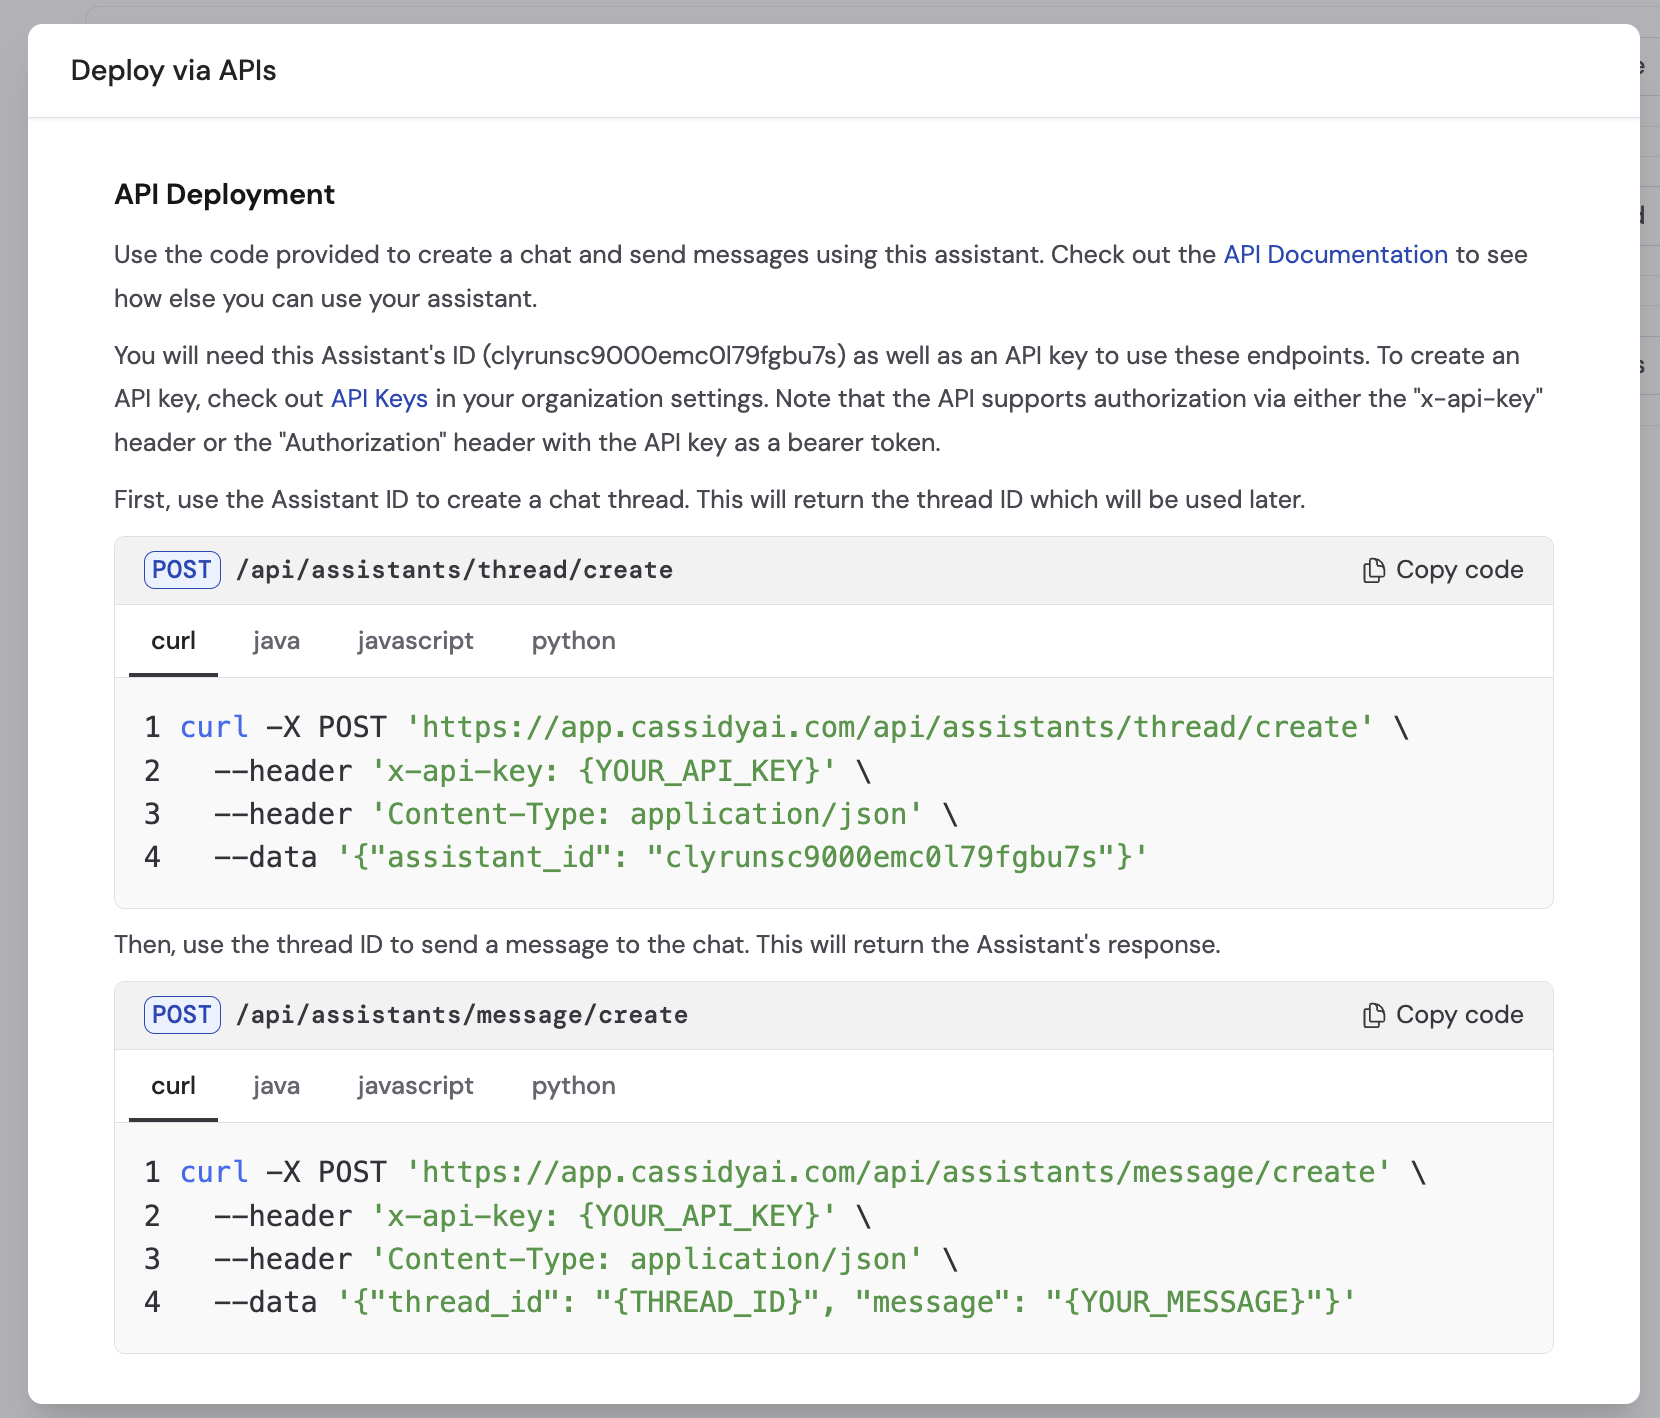Select the curl tab in the message create block

172,1086
